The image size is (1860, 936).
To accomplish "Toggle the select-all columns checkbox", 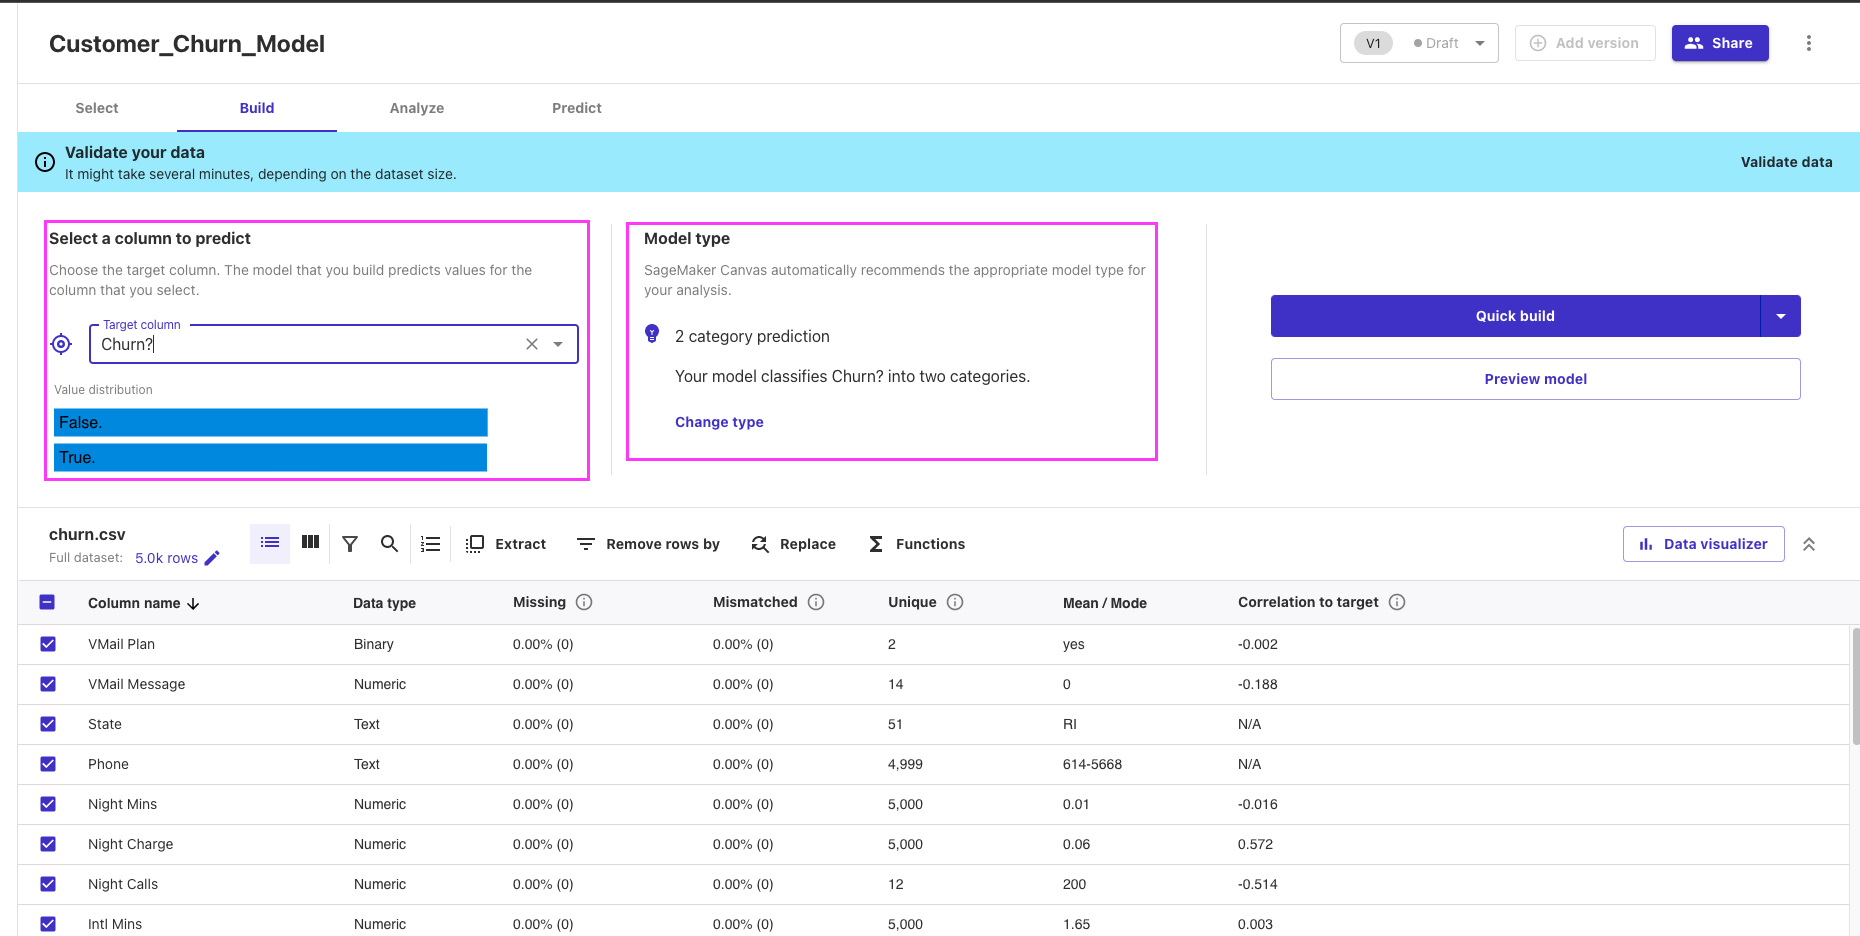I will pos(47,602).
